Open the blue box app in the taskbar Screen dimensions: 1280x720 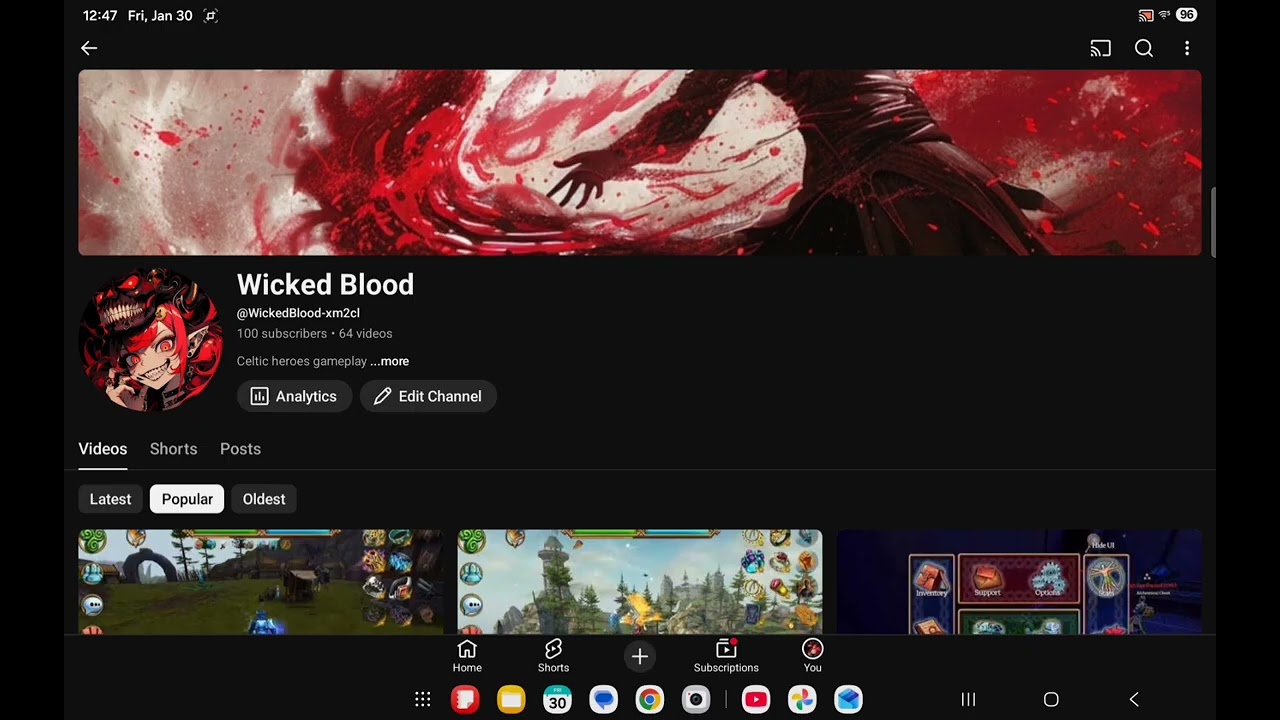848,699
